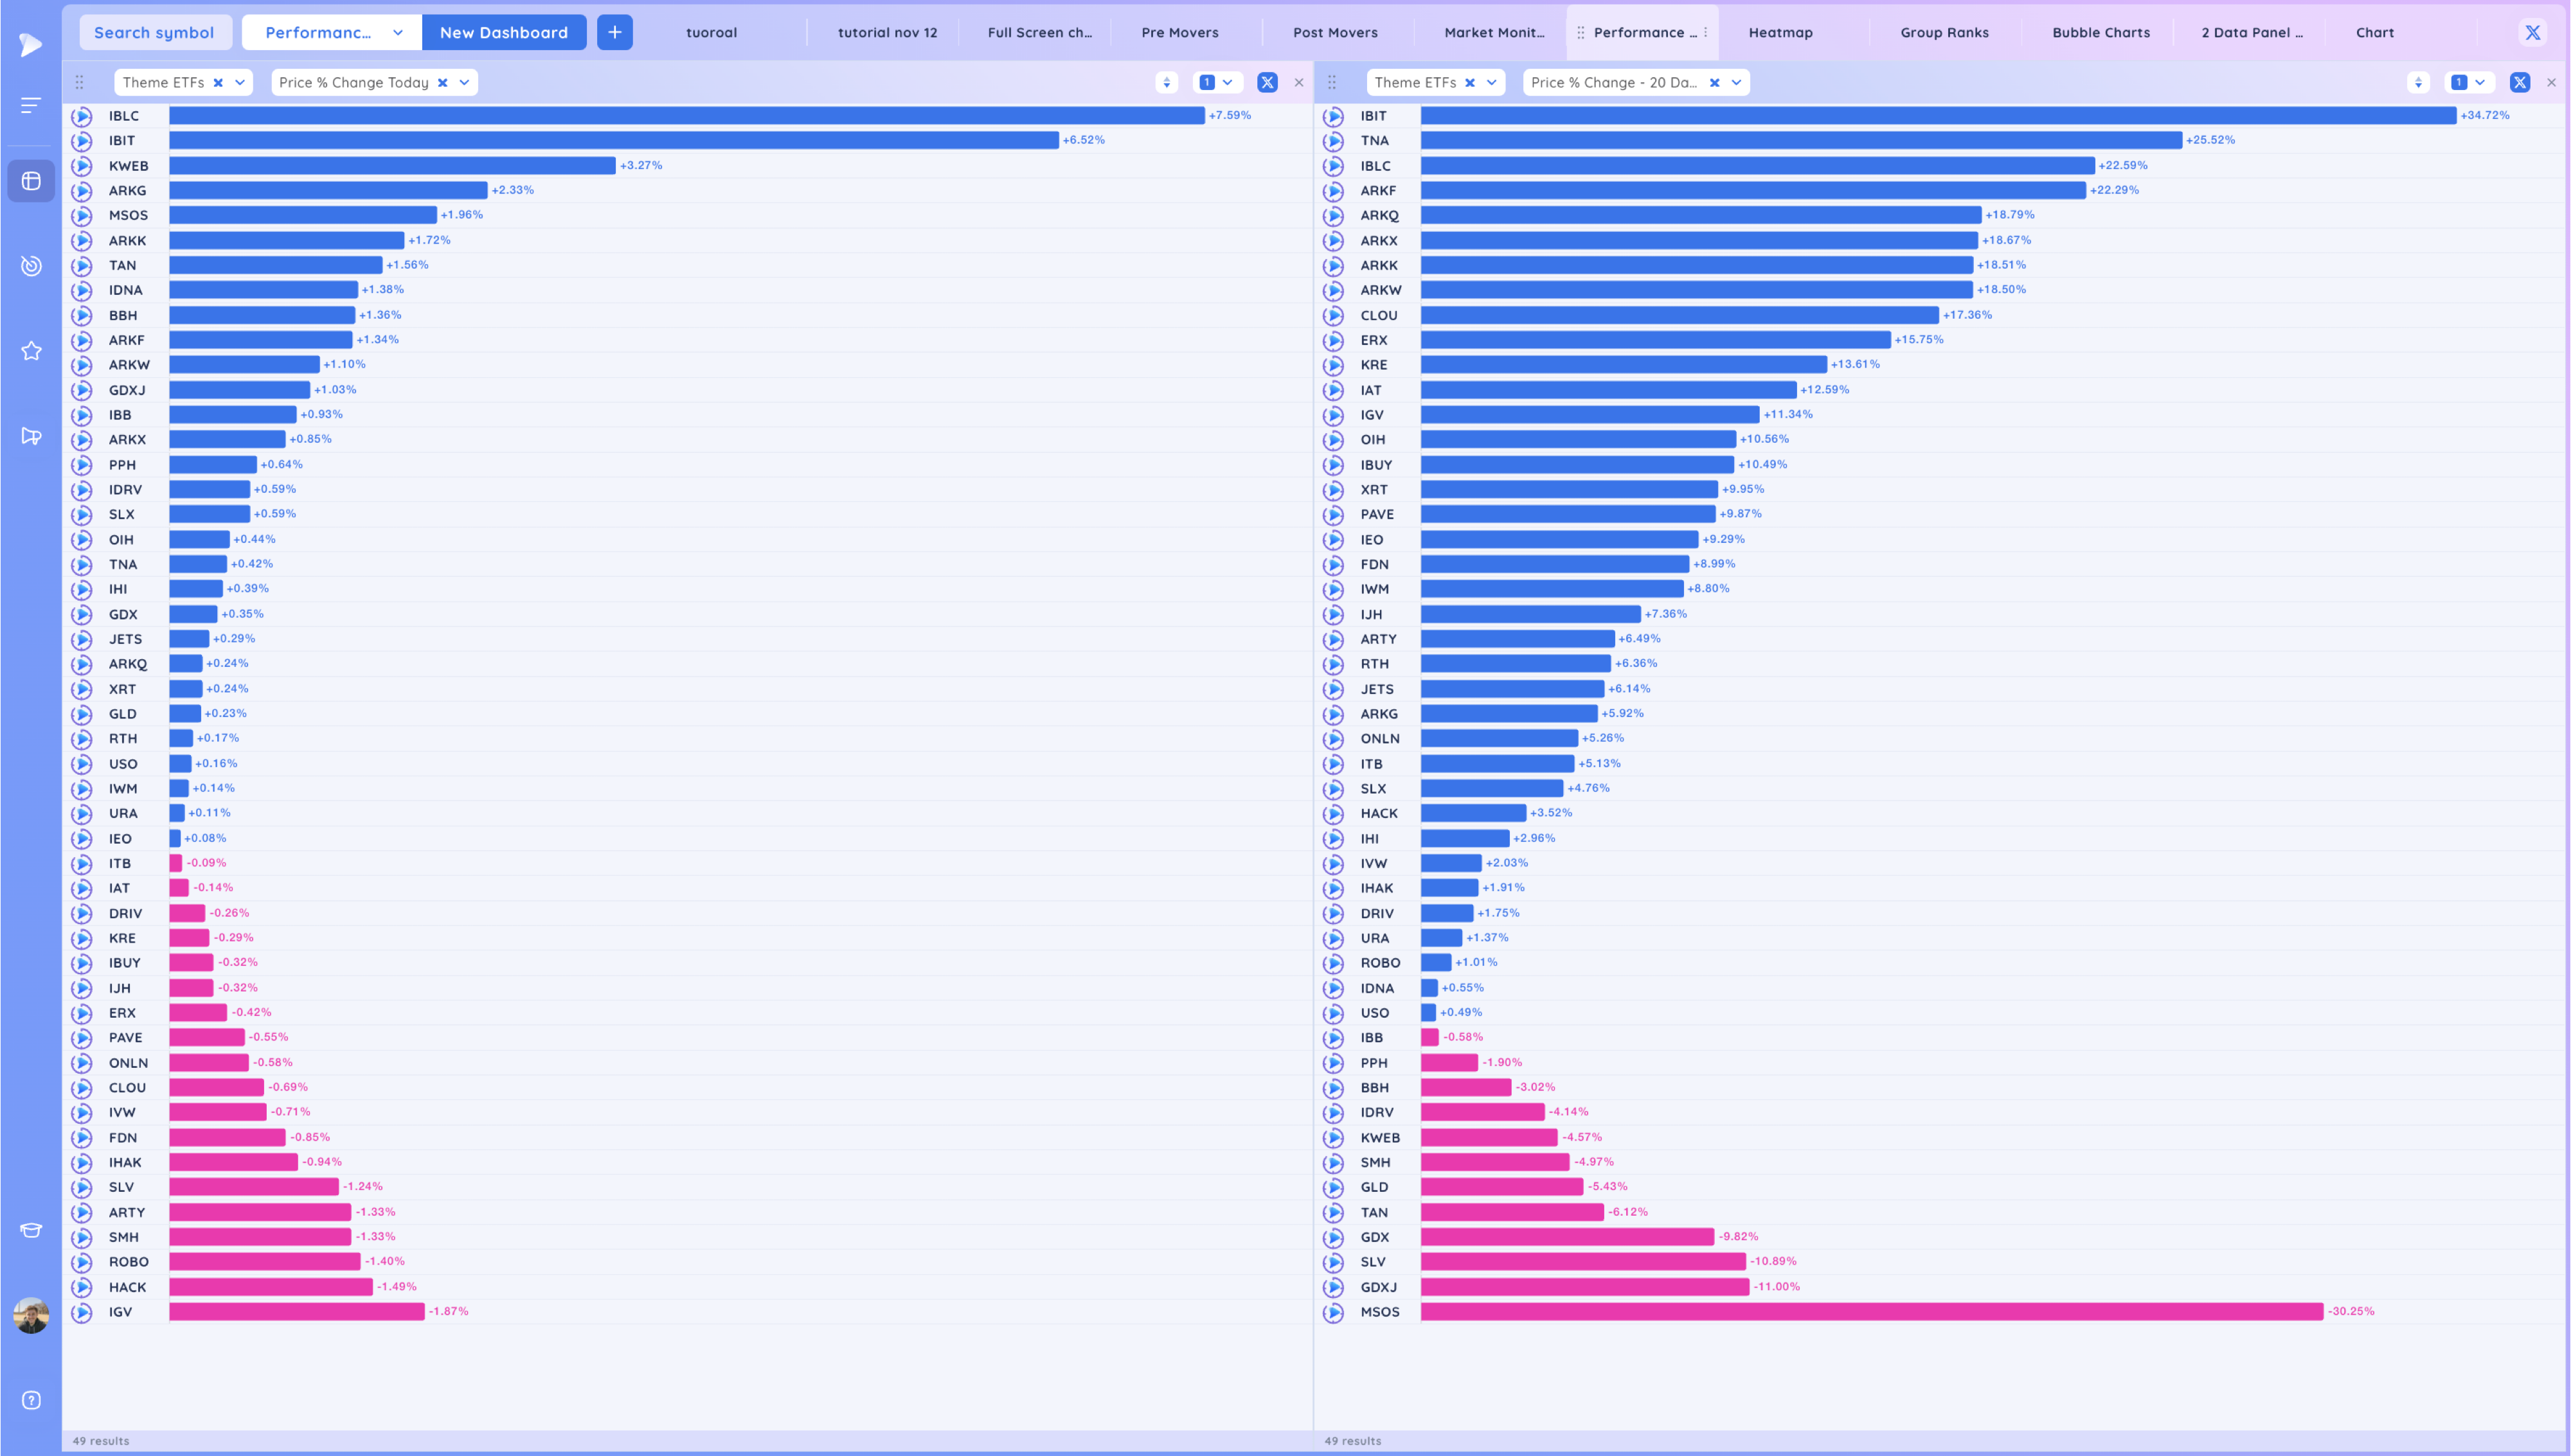Screen dimensions: 2571x1456
Task: Switch to the tutorial nov 12 tab
Action: point(887,32)
